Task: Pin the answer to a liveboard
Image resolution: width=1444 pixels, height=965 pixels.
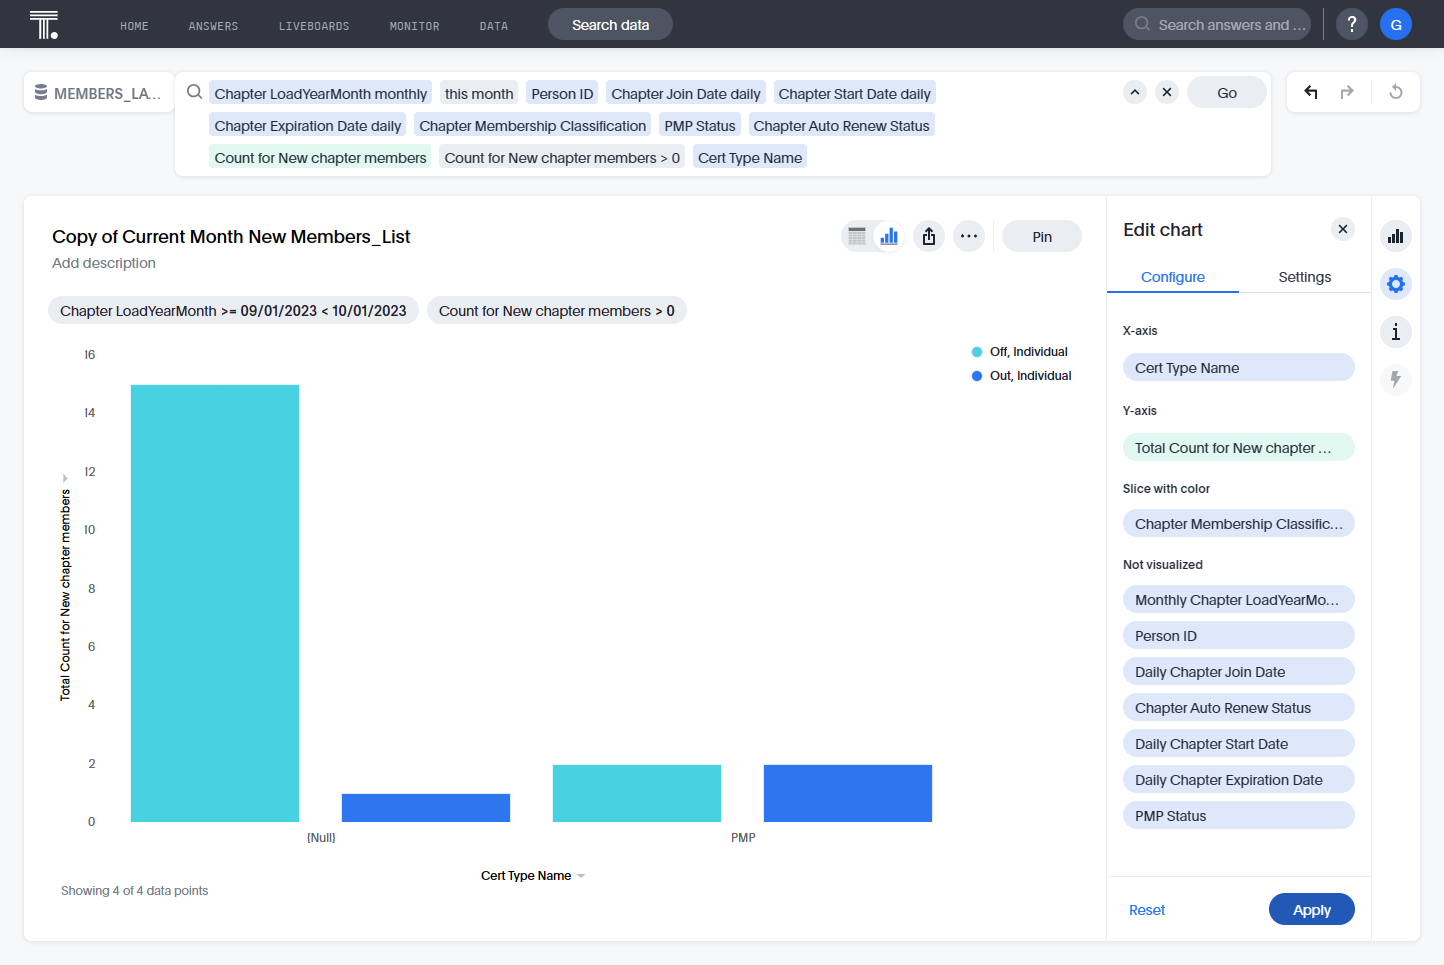Action: [1042, 236]
